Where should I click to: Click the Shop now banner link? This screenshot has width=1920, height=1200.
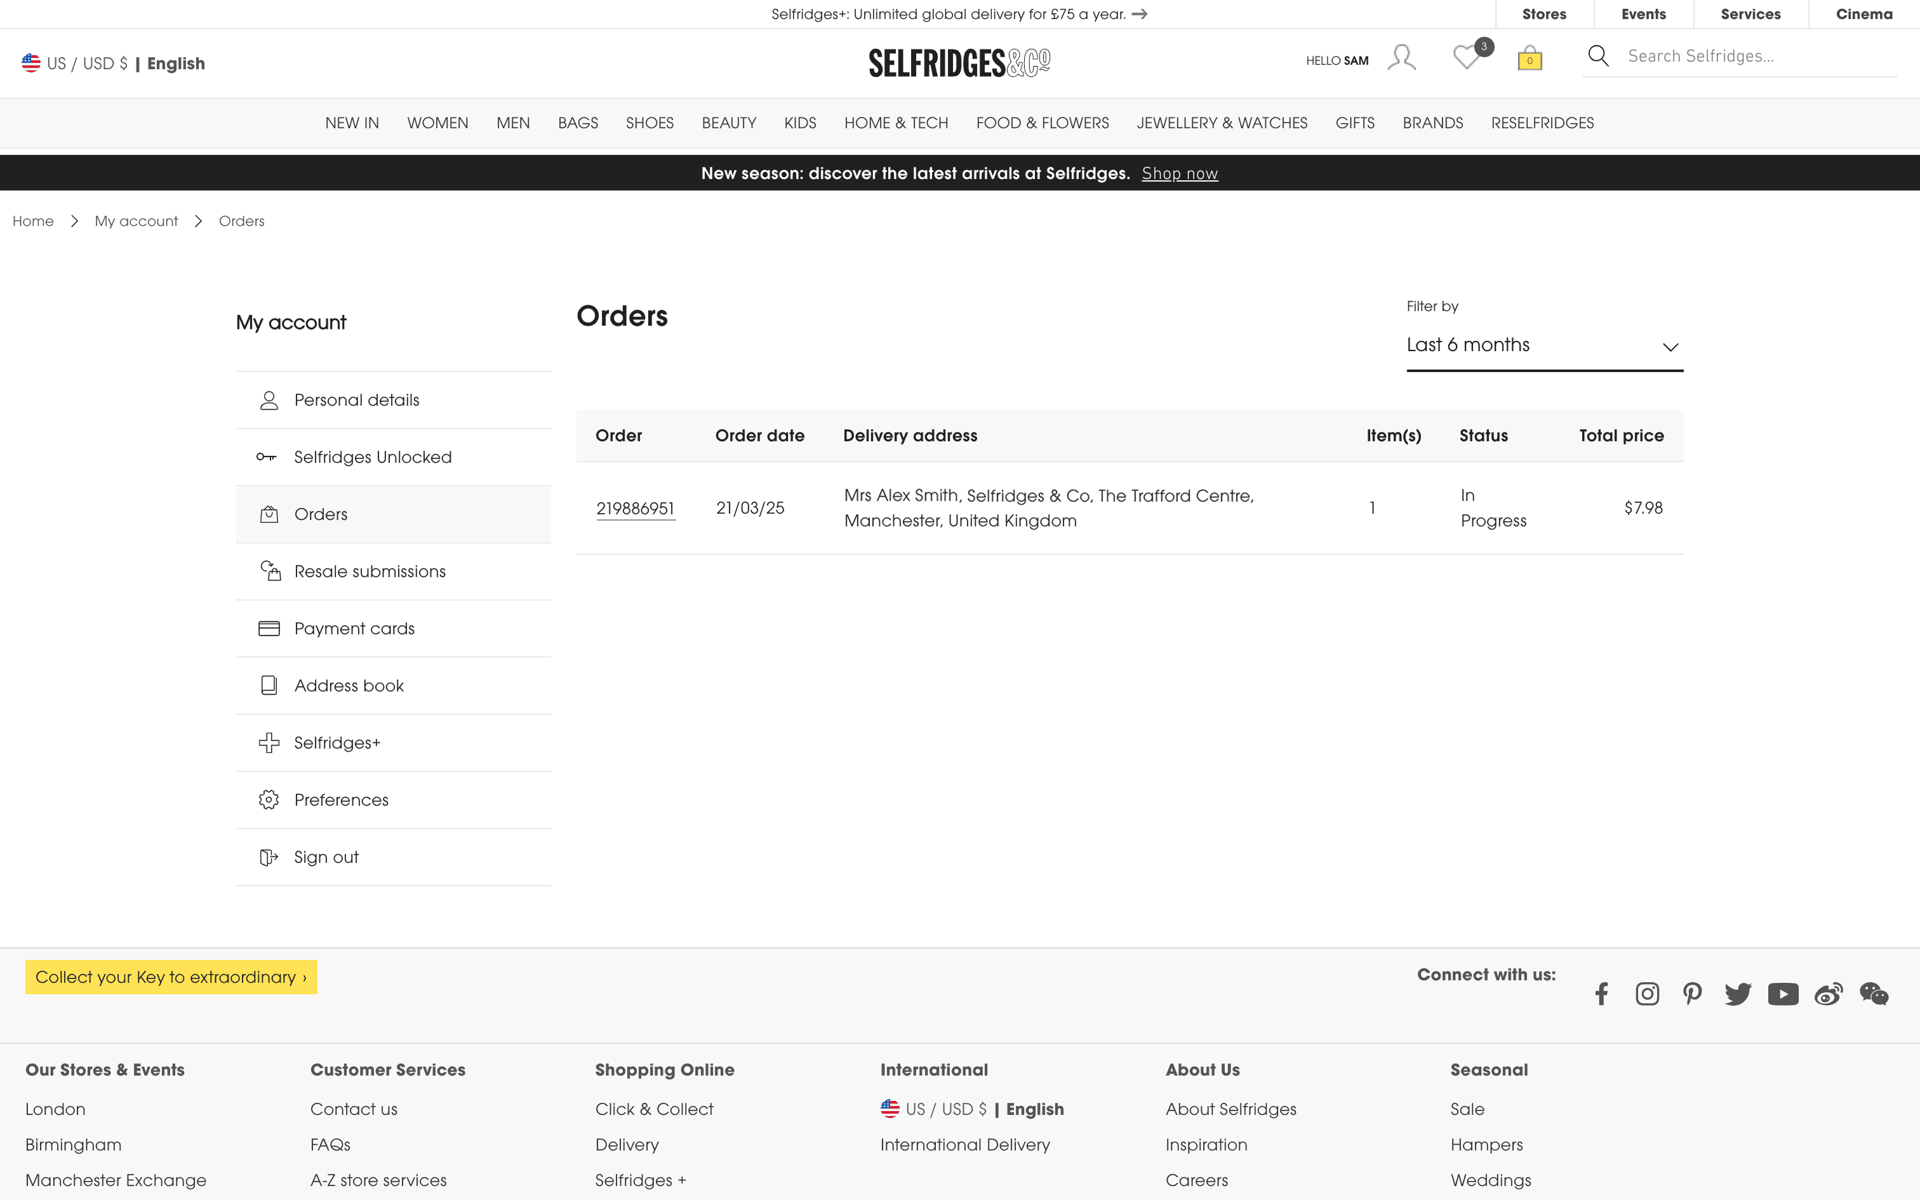pos(1179,173)
